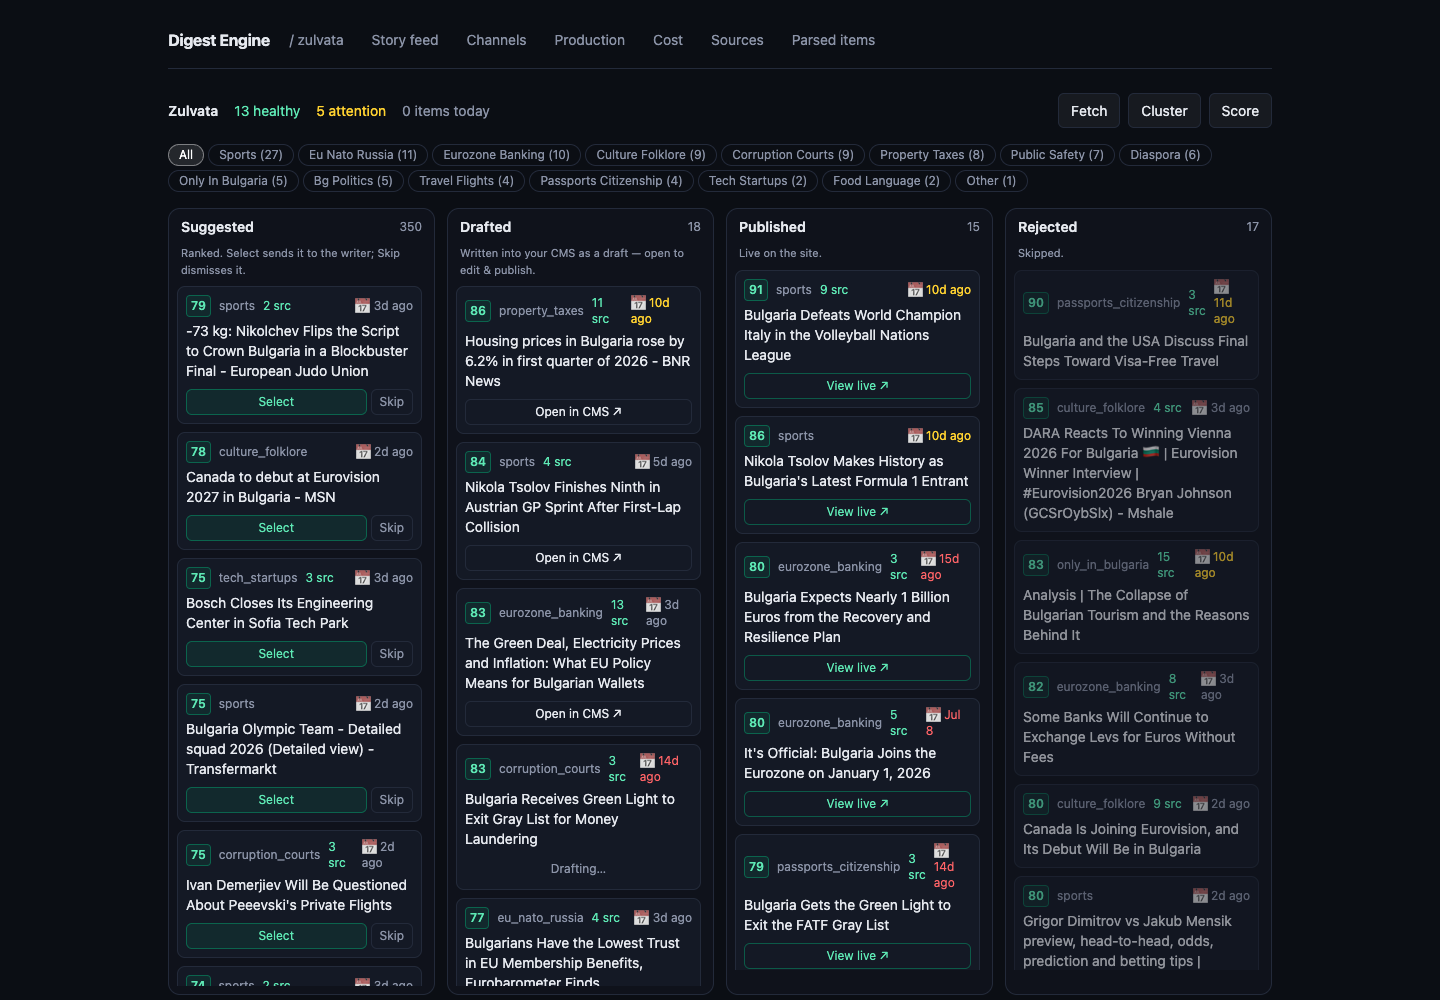Select the All filter chip
The width and height of the screenshot is (1440, 1000).
(186, 155)
